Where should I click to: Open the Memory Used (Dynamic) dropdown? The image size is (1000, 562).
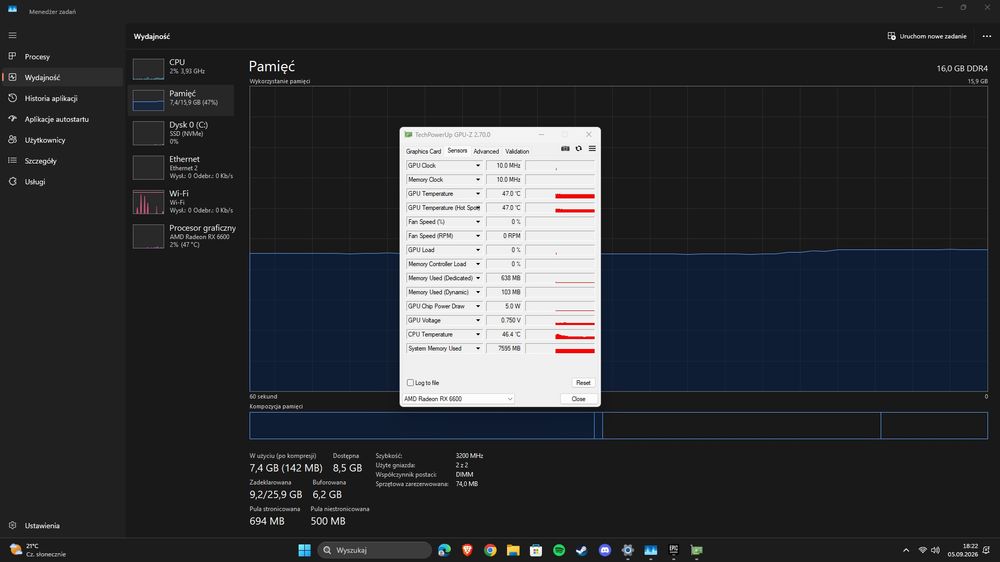click(478, 292)
